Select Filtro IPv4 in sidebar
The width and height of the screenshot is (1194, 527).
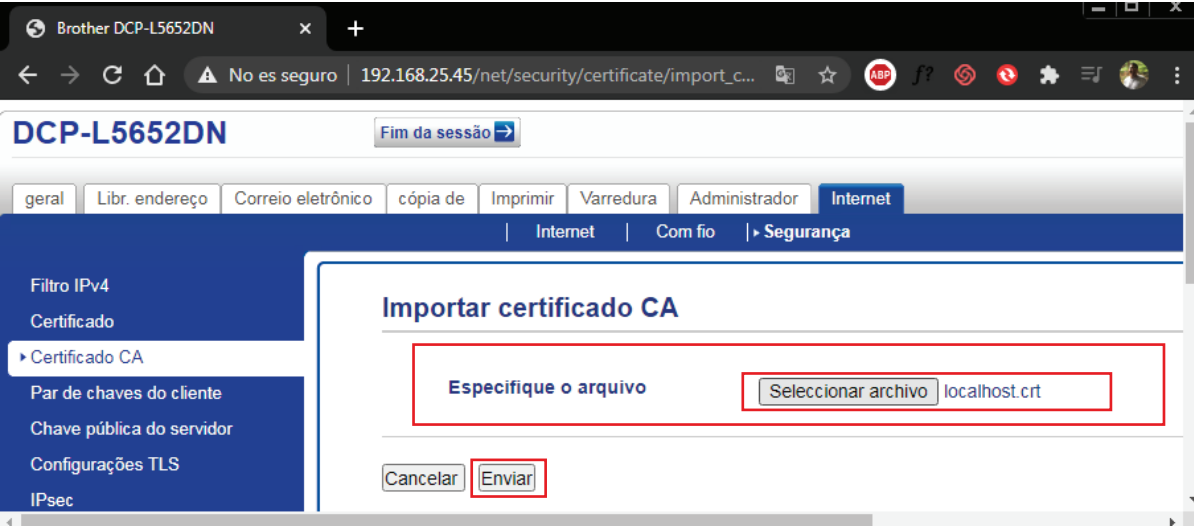(x=70, y=286)
